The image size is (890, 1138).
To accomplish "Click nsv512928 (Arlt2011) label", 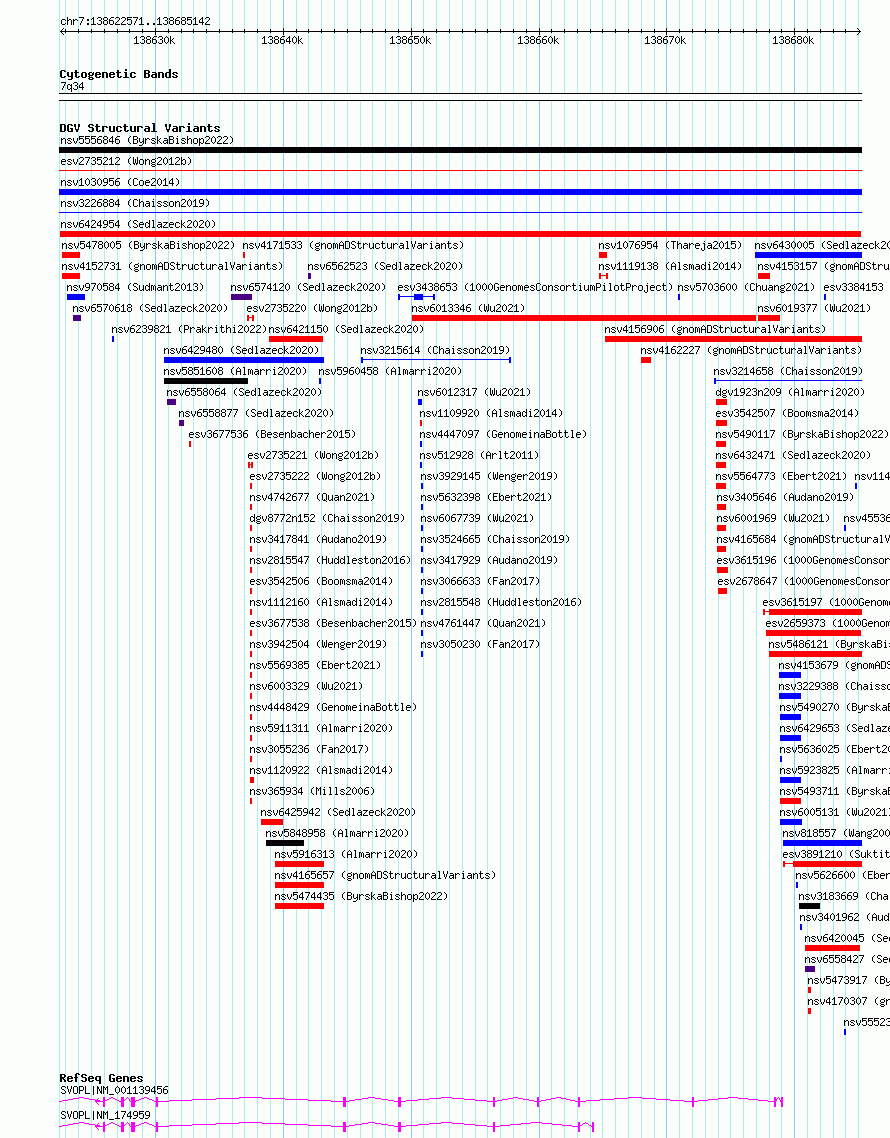I will pos(479,456).
